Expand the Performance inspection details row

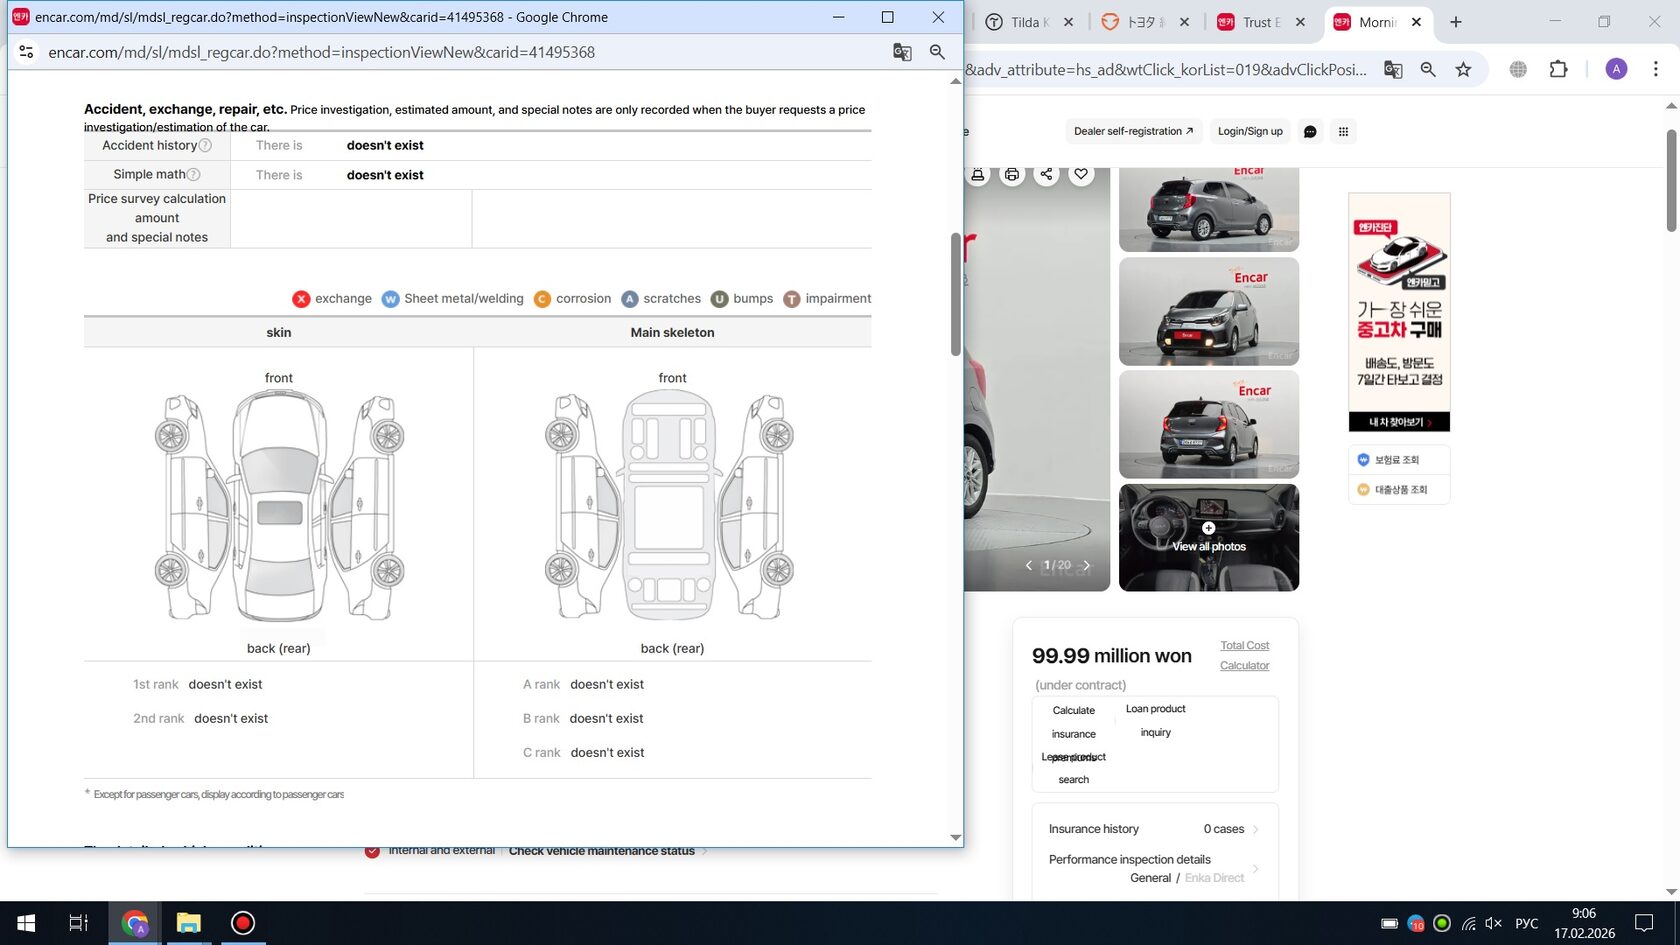[1155, 868]
